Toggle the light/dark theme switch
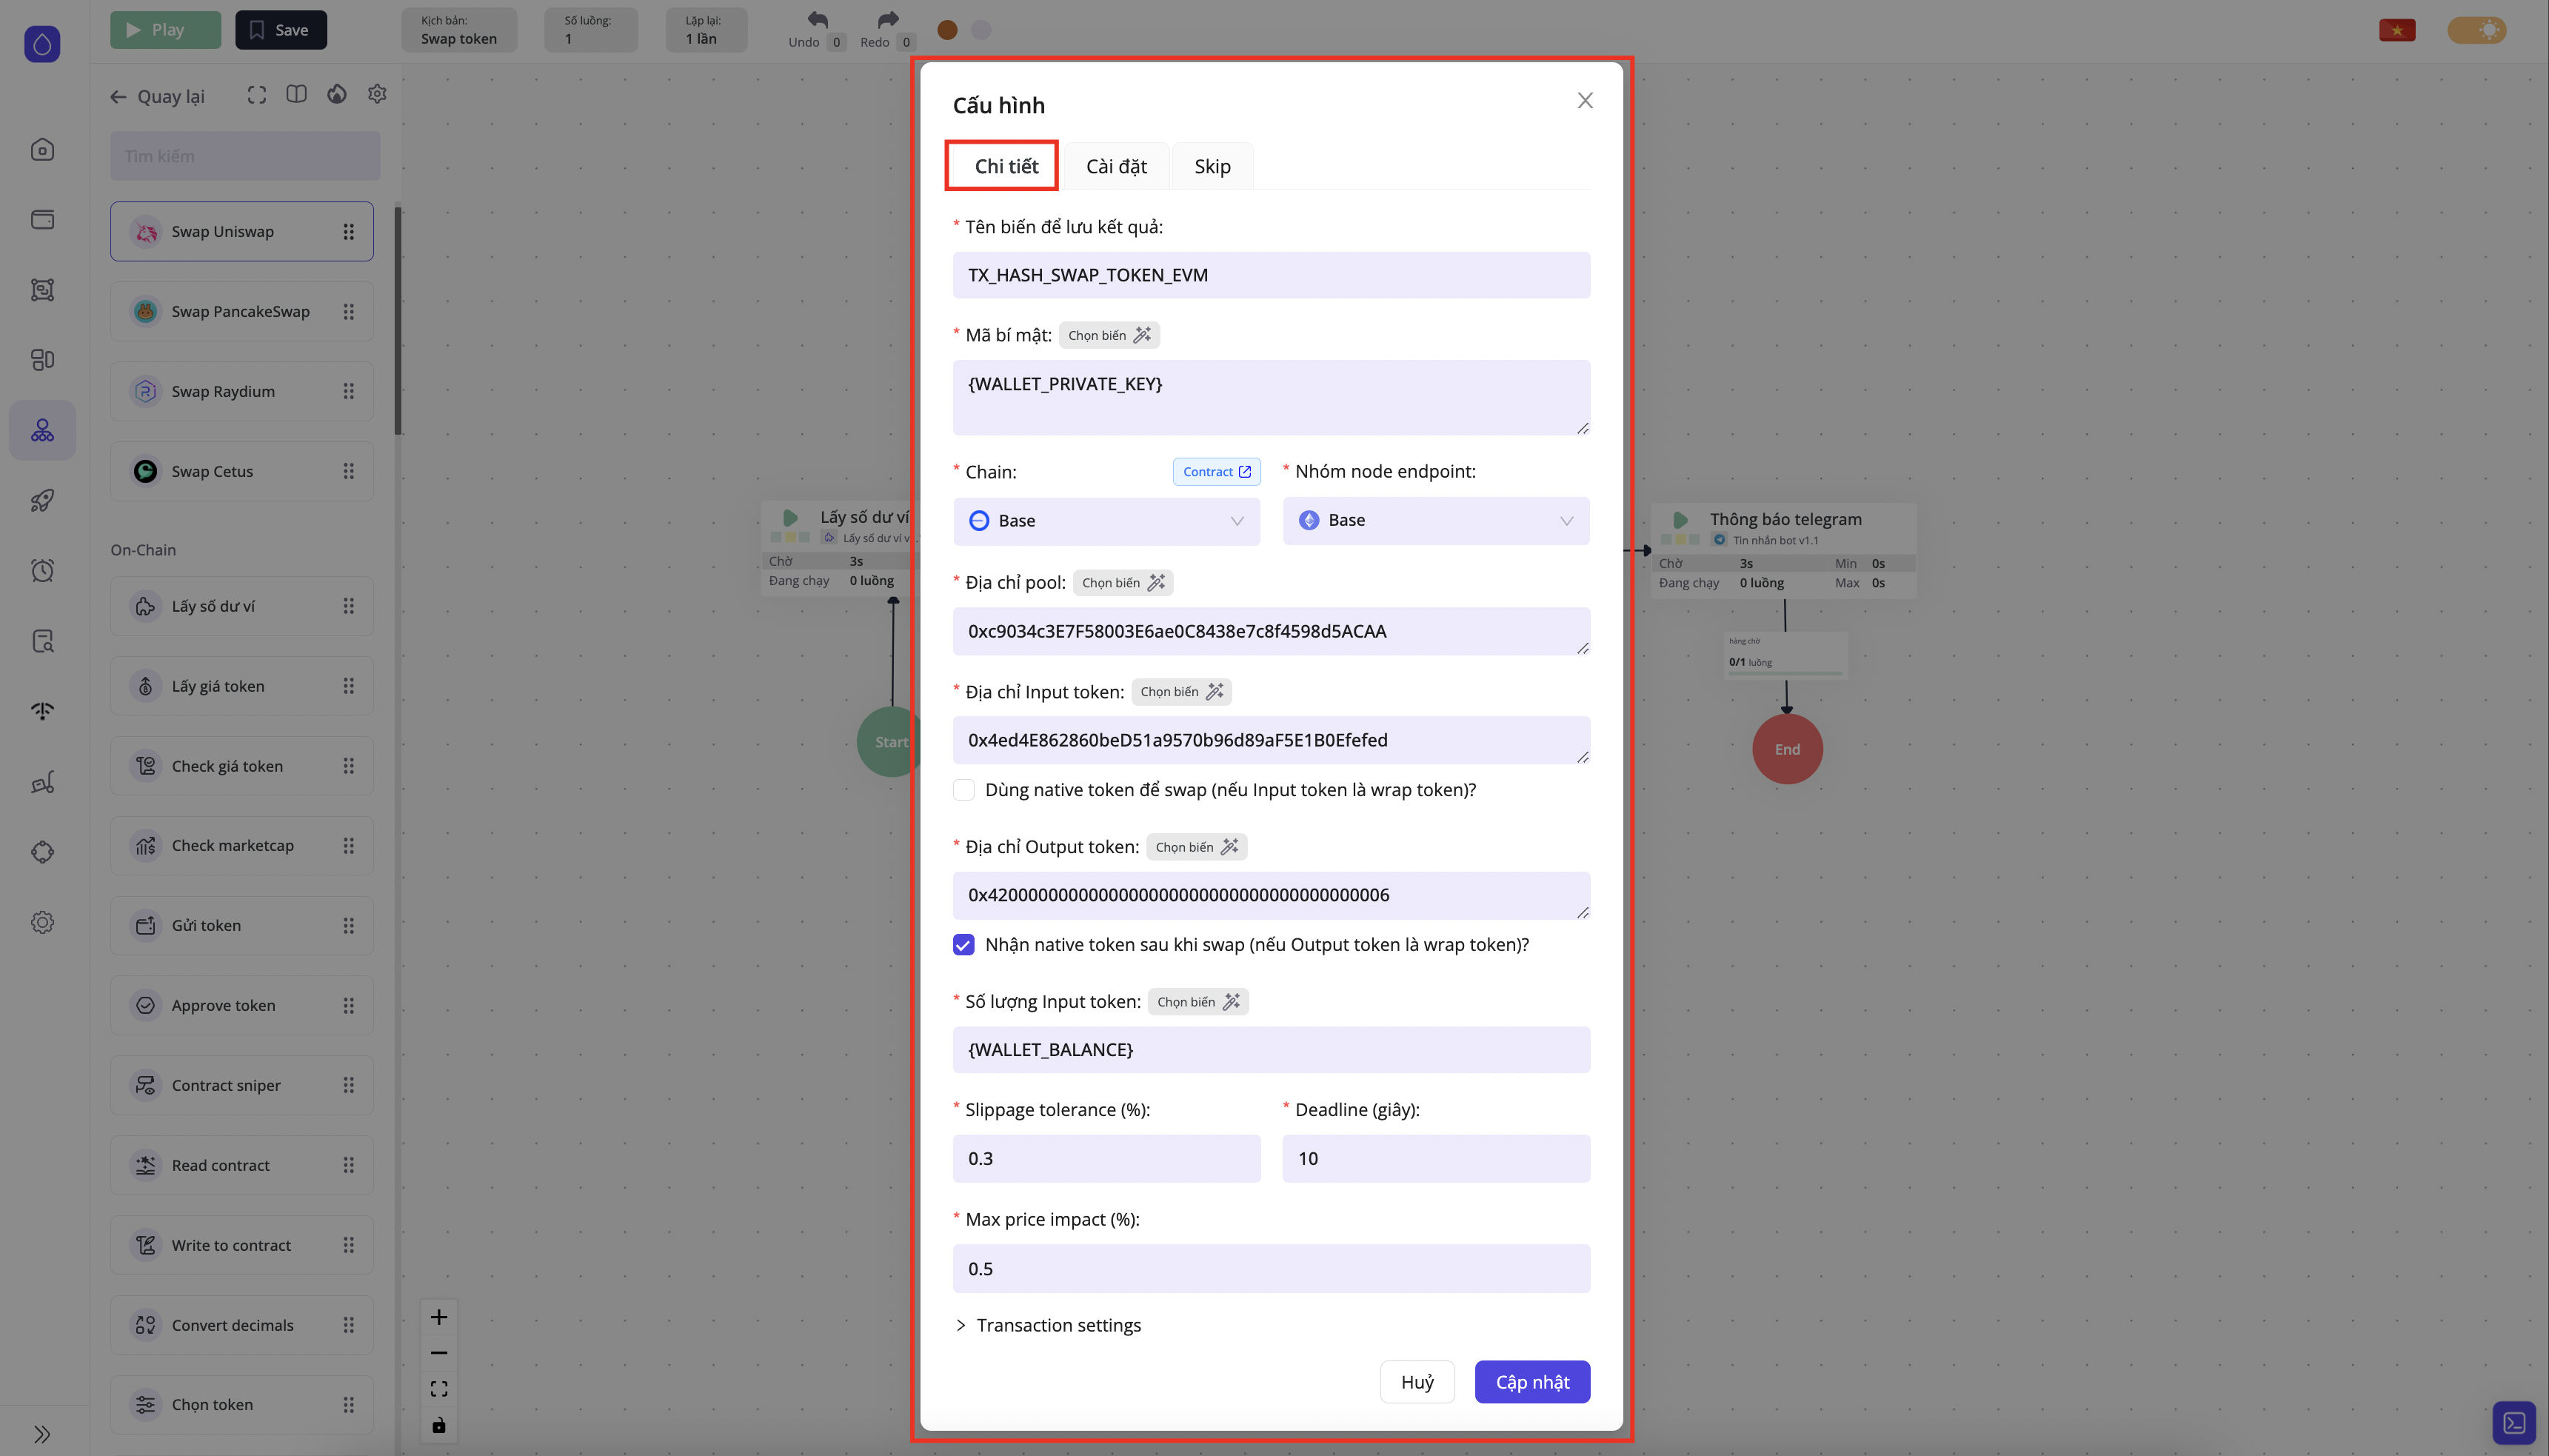 pos(2477,30)
